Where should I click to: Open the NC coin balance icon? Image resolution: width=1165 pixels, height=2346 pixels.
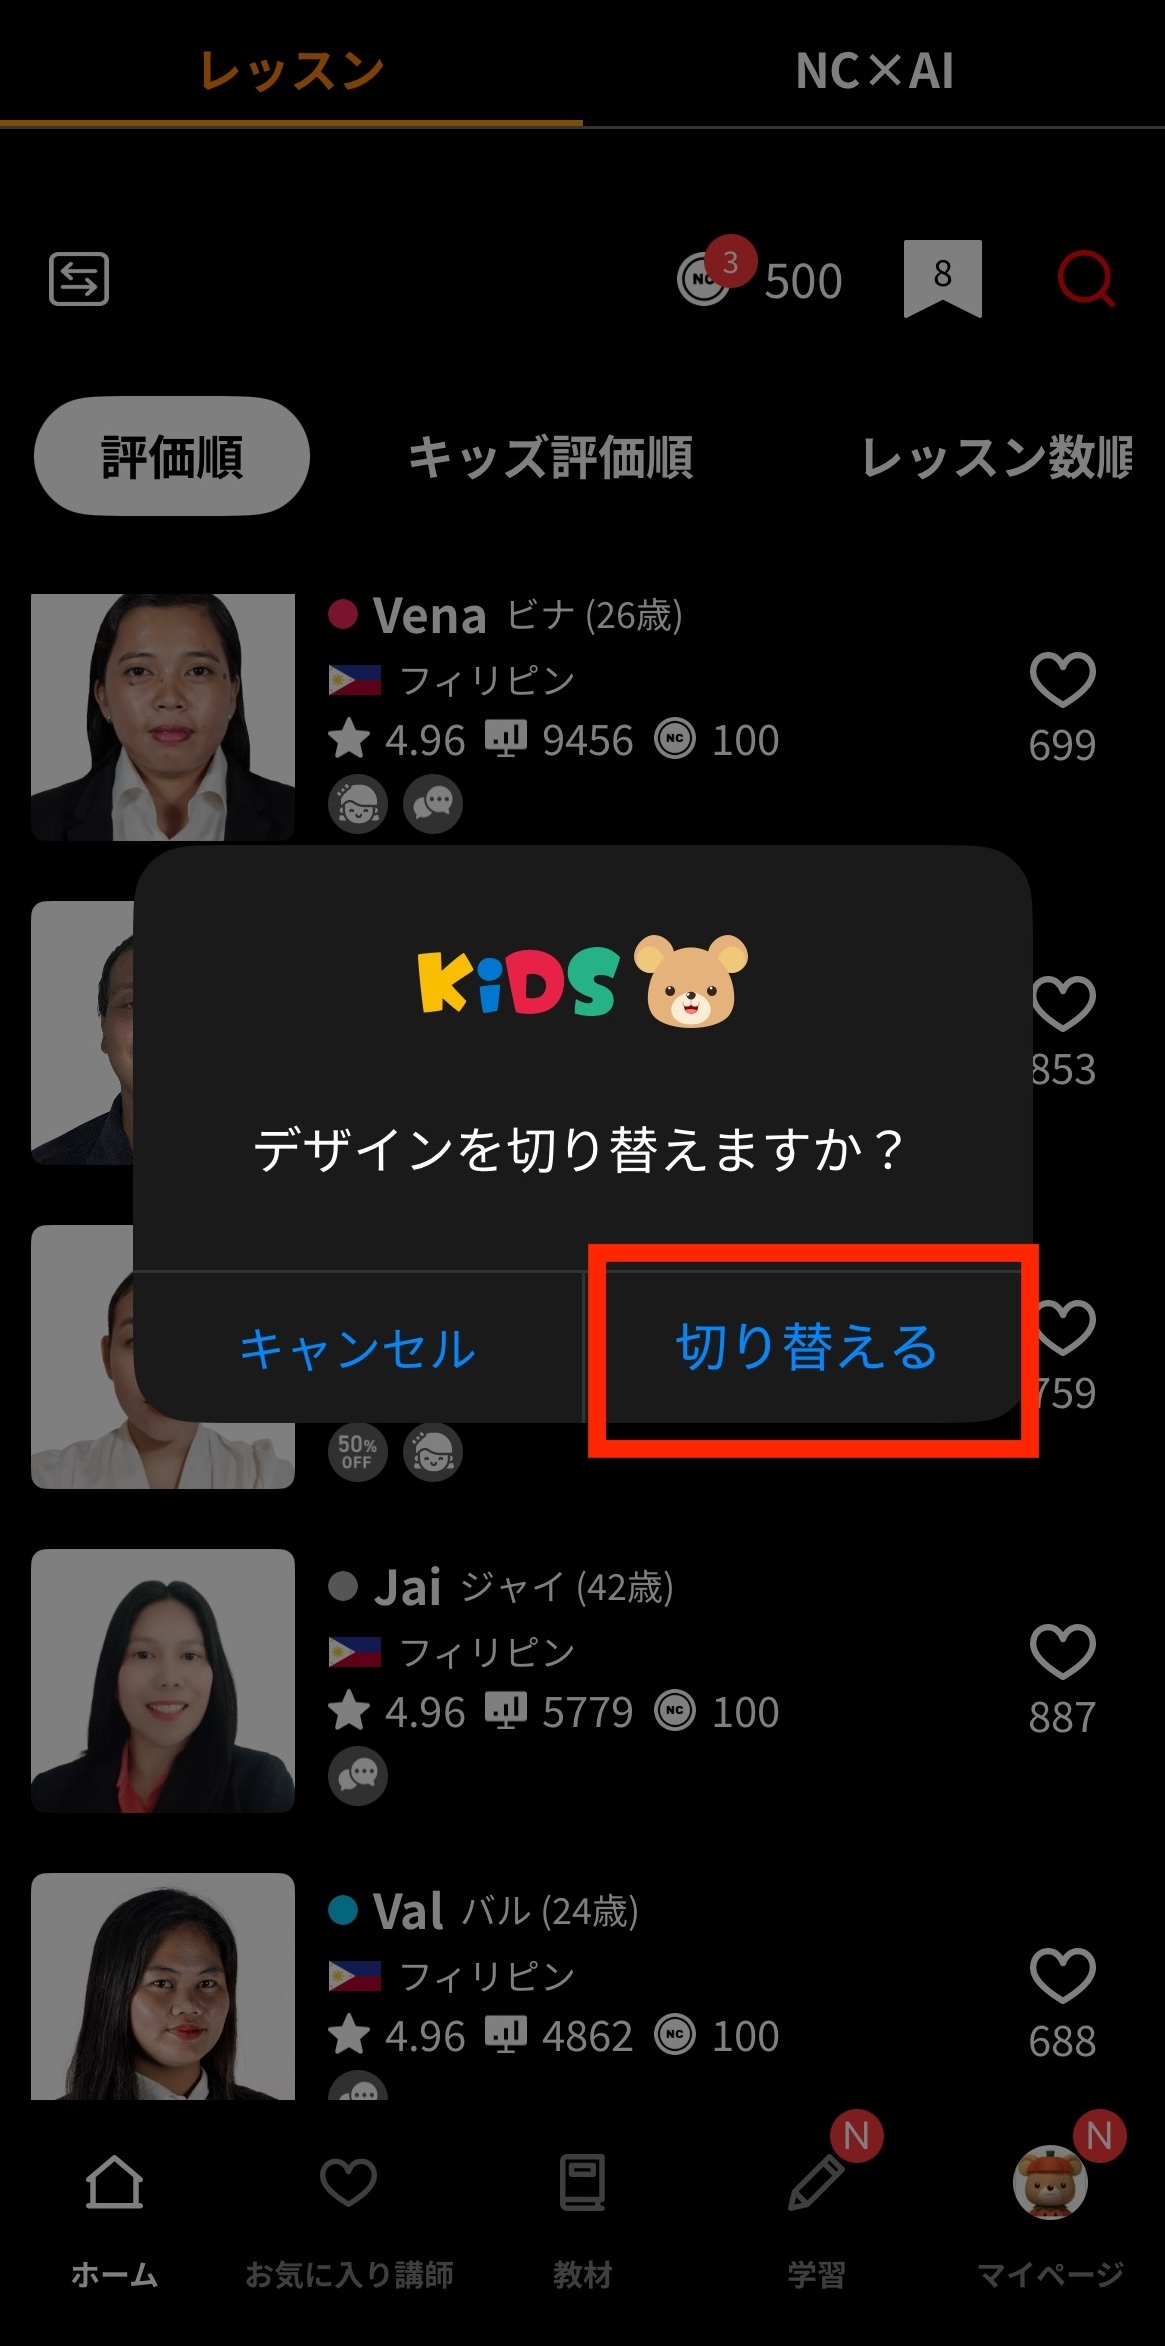point(704,279)
